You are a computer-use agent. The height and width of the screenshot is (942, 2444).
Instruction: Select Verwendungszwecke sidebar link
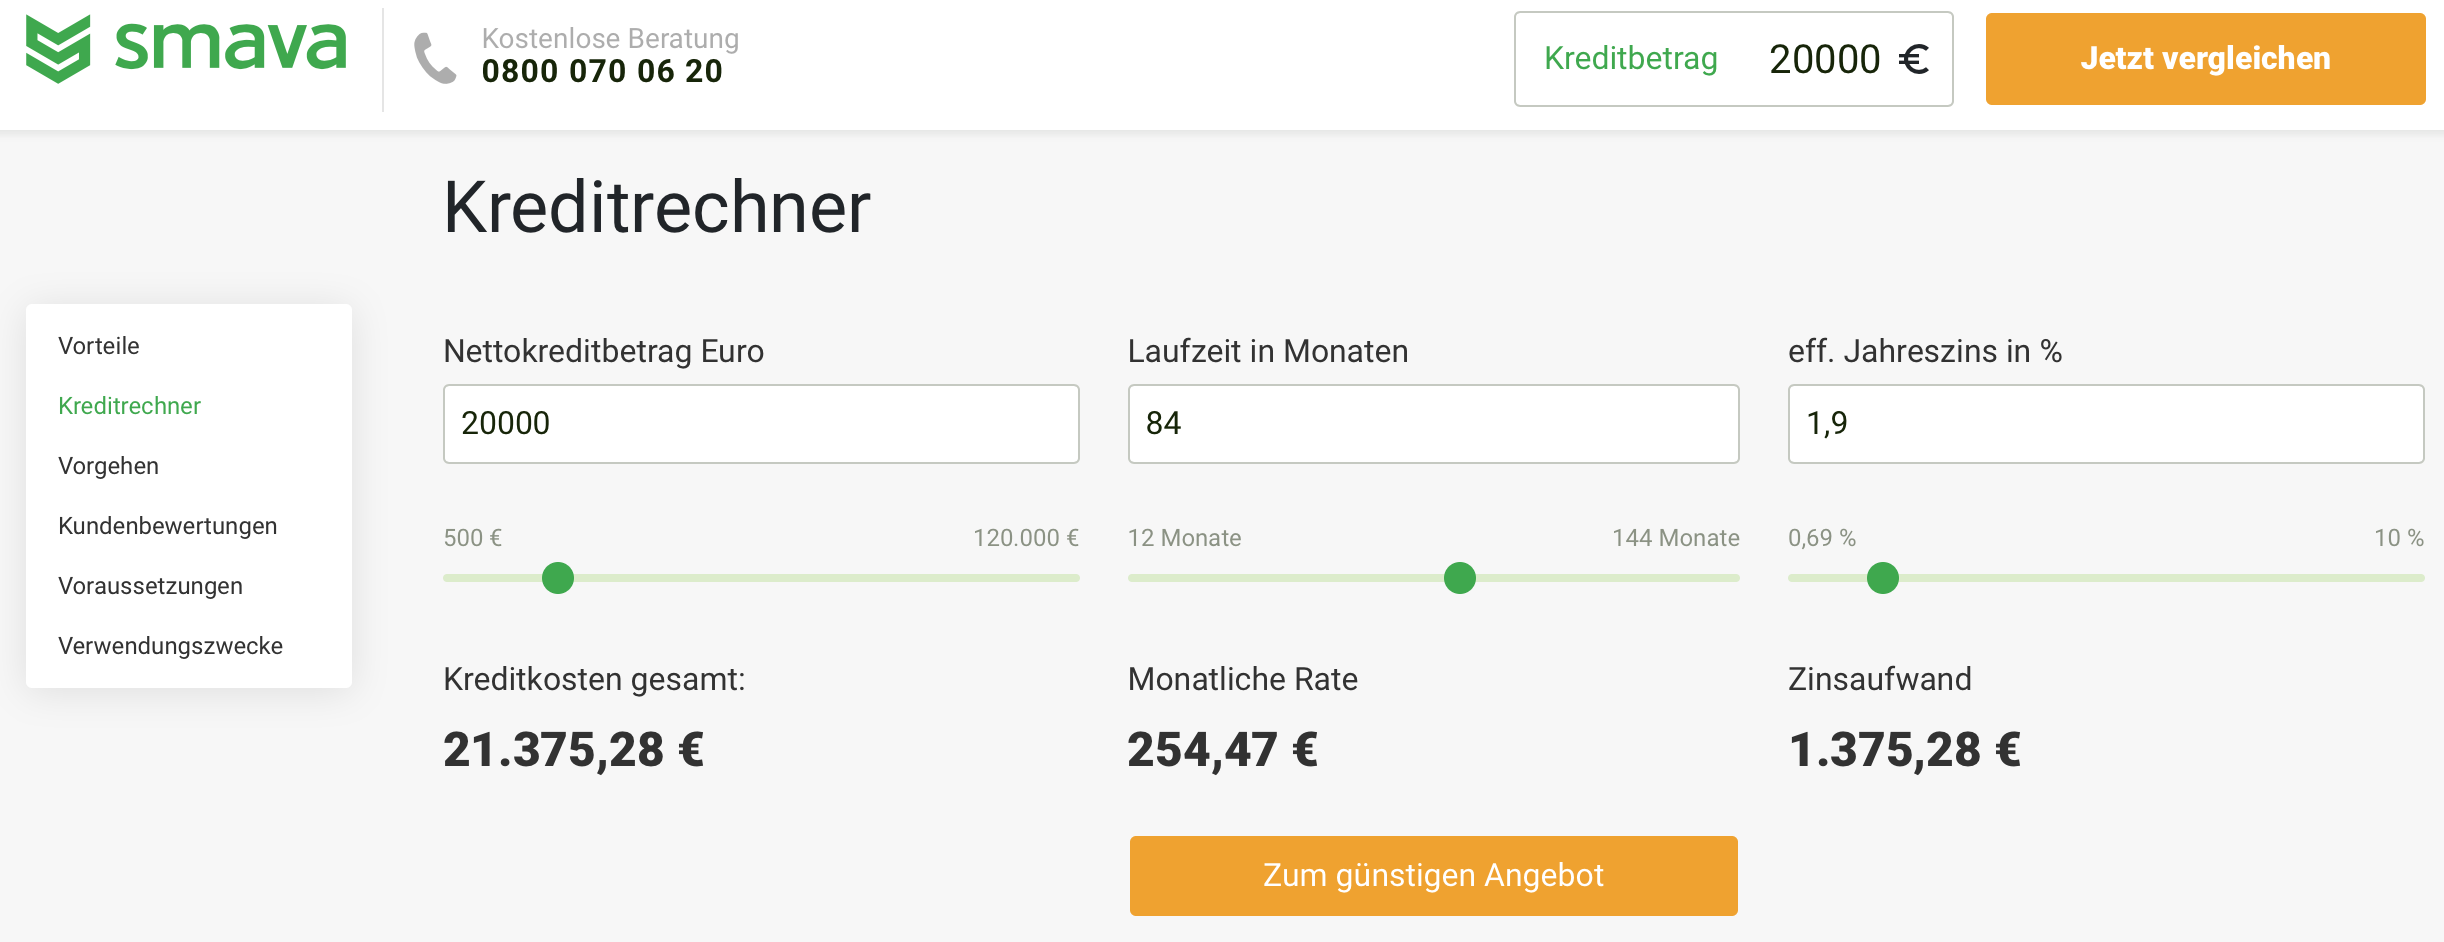tap(170, 646)
